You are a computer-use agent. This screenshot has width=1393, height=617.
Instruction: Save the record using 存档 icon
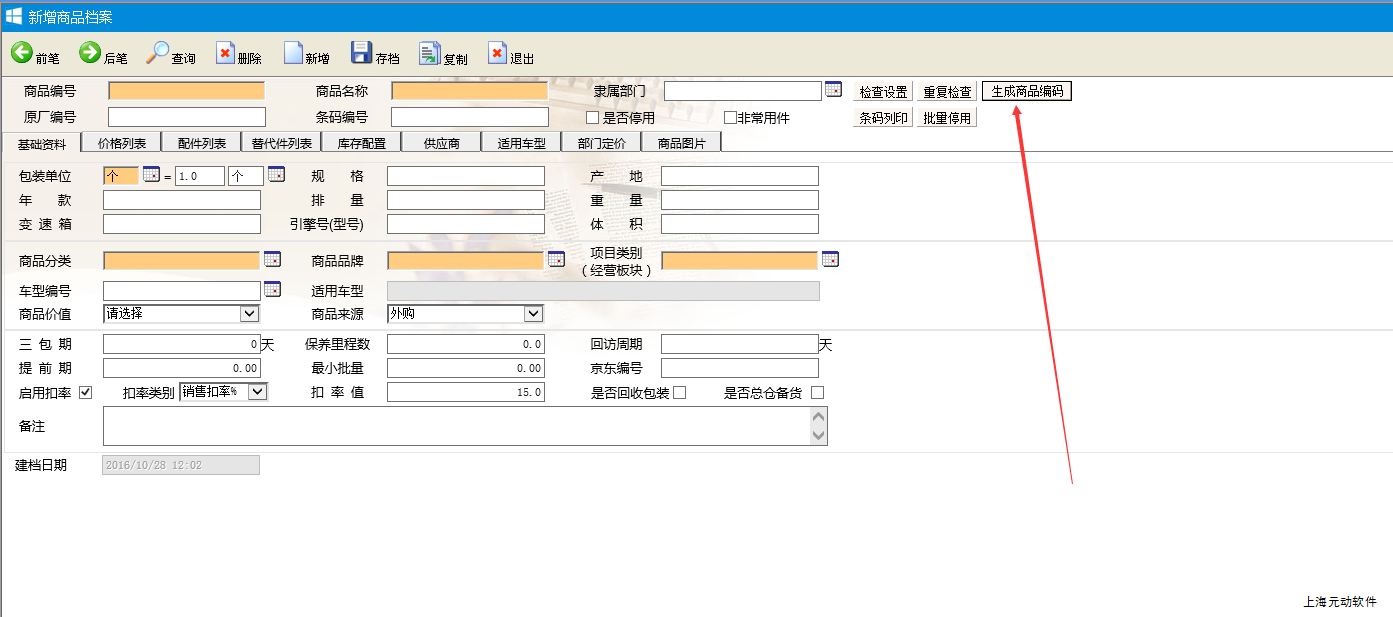click(362, 53)
